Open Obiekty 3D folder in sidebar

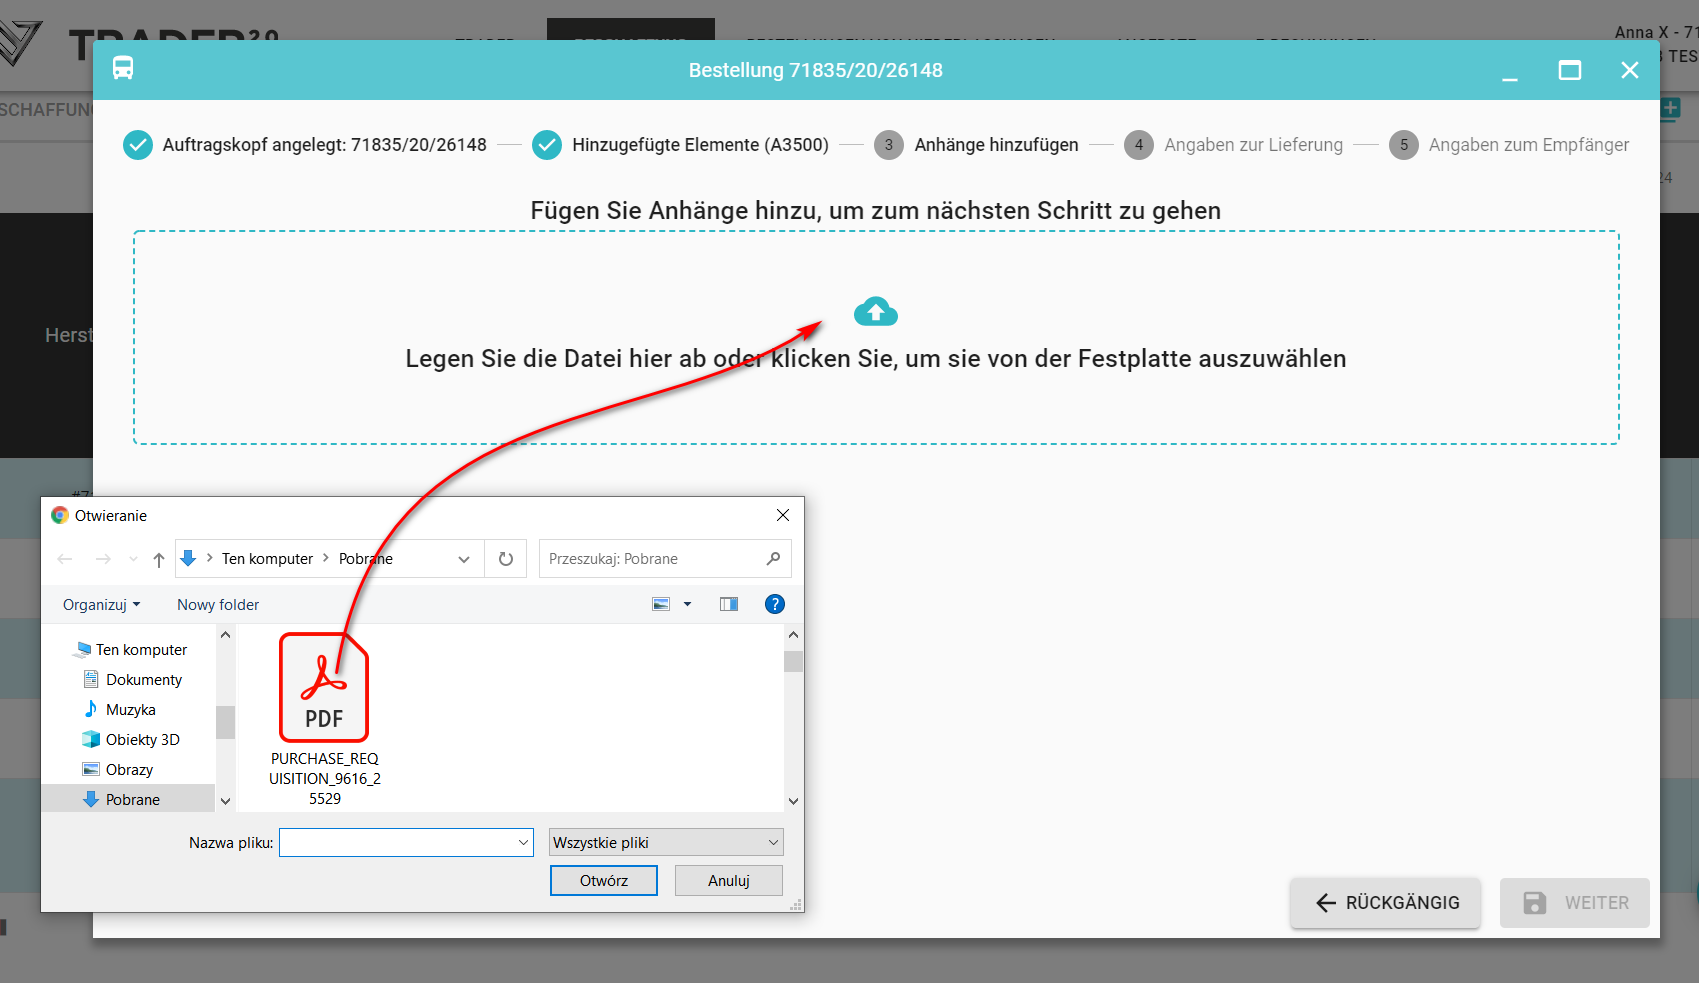pos(142,740)
